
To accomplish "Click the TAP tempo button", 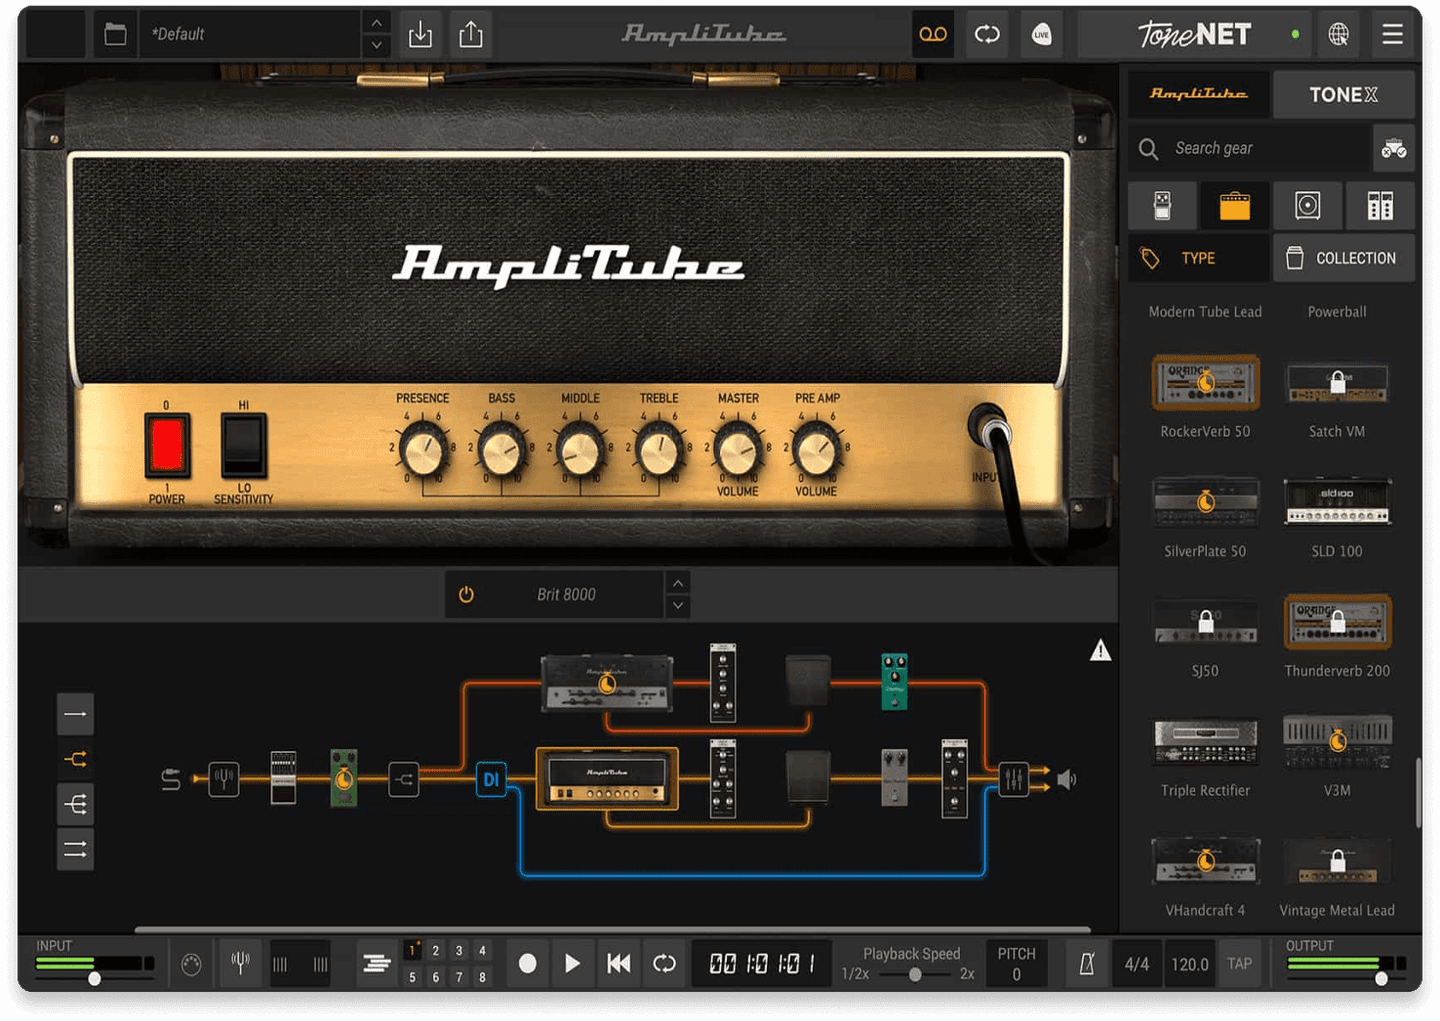I will pos(1240,963).
